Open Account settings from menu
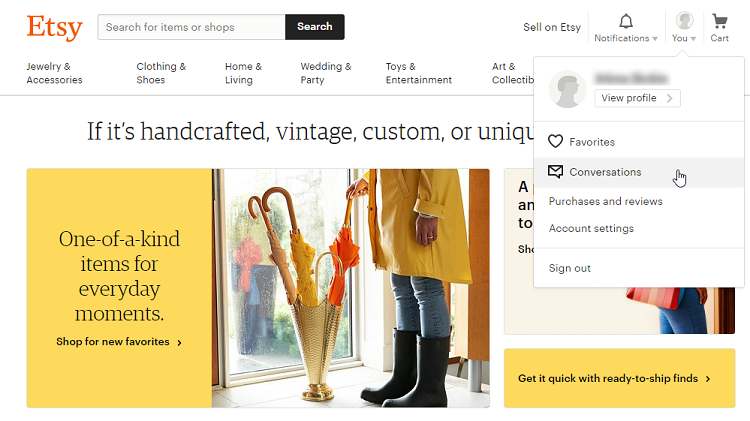750x421 pixels. point(591,228)
